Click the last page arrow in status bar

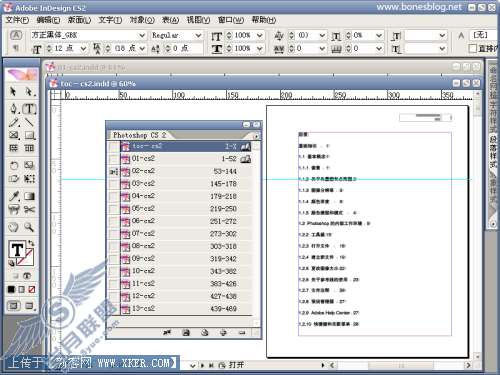(x=211, y=366)
